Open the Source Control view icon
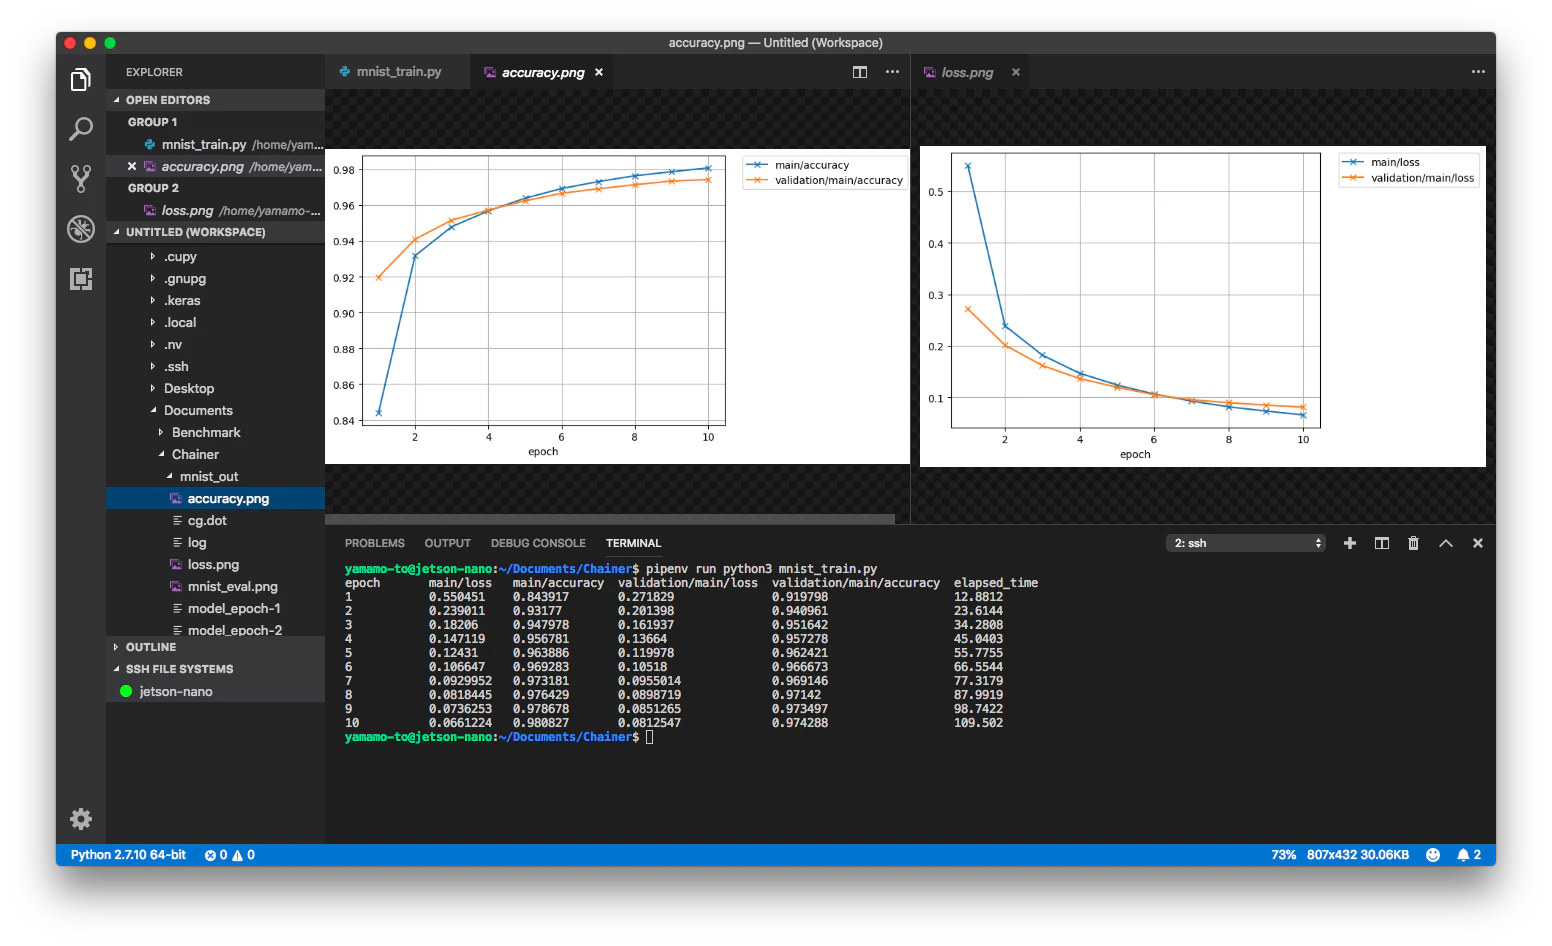The width and height of the screenshot is (1552, 946). coord(81,179)
